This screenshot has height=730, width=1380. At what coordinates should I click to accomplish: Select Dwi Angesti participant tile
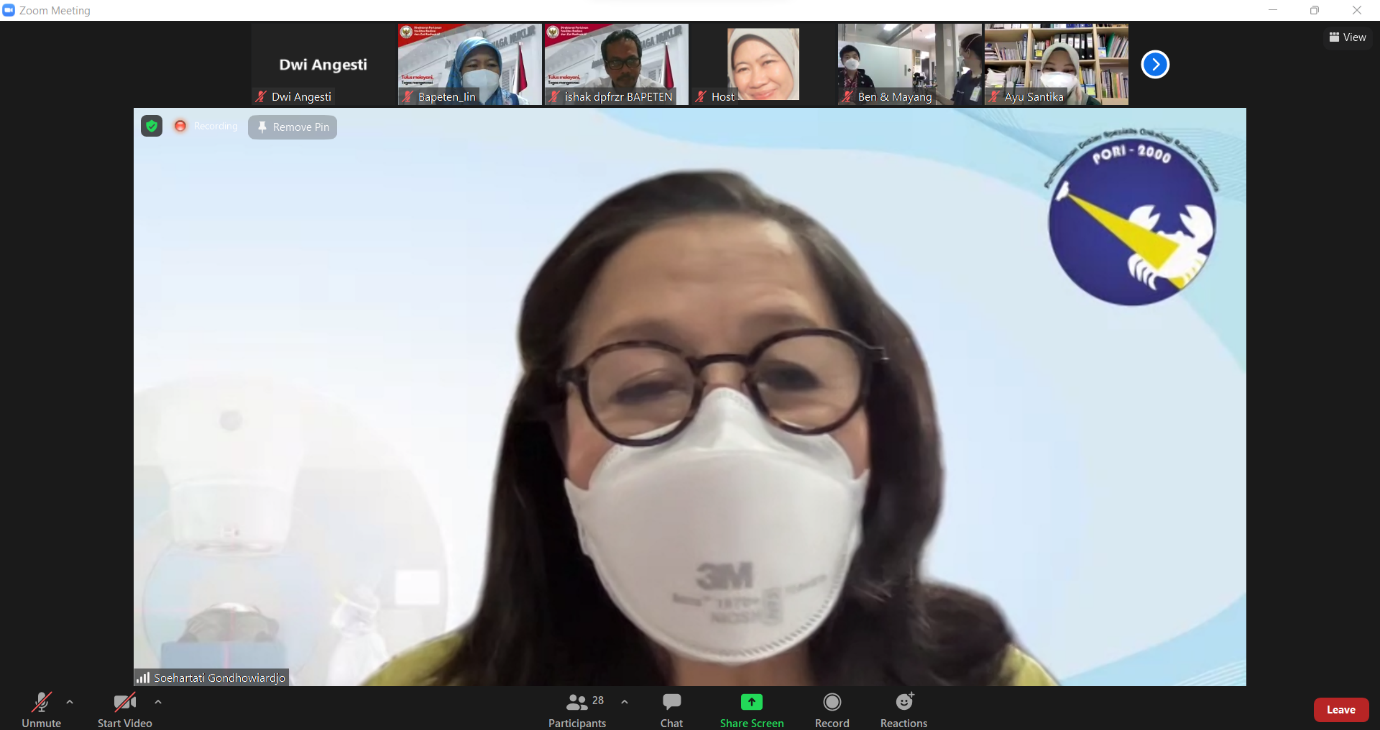(323, 65)
